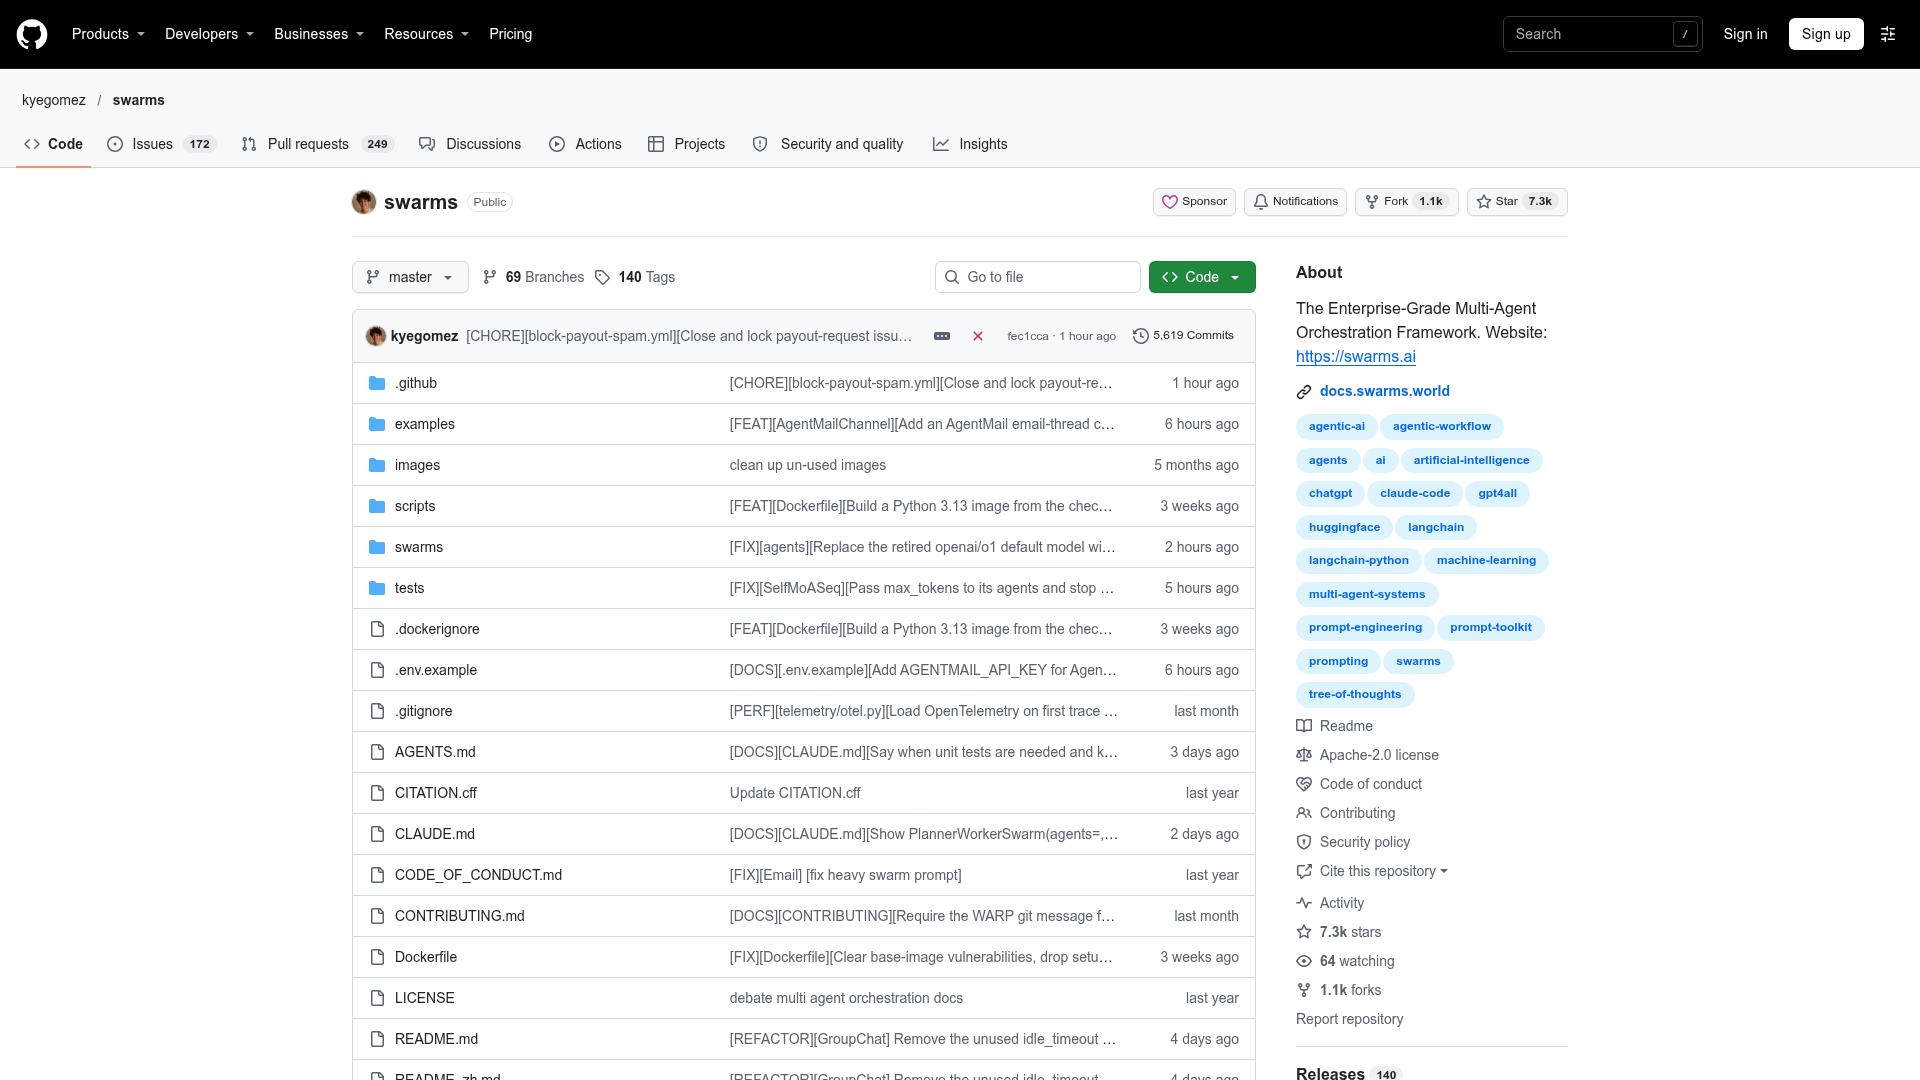Open the Actions tab
The width and height of the screenshot is (1920, 1080).
[585, 144]
